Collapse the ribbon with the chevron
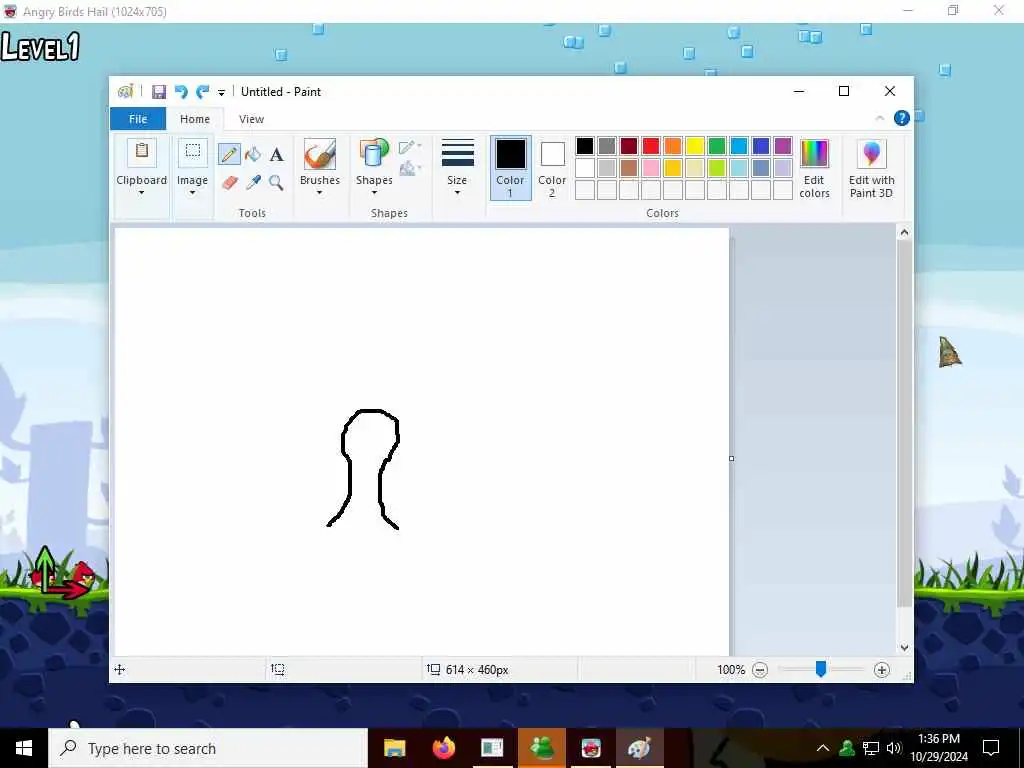 (880, 118)
